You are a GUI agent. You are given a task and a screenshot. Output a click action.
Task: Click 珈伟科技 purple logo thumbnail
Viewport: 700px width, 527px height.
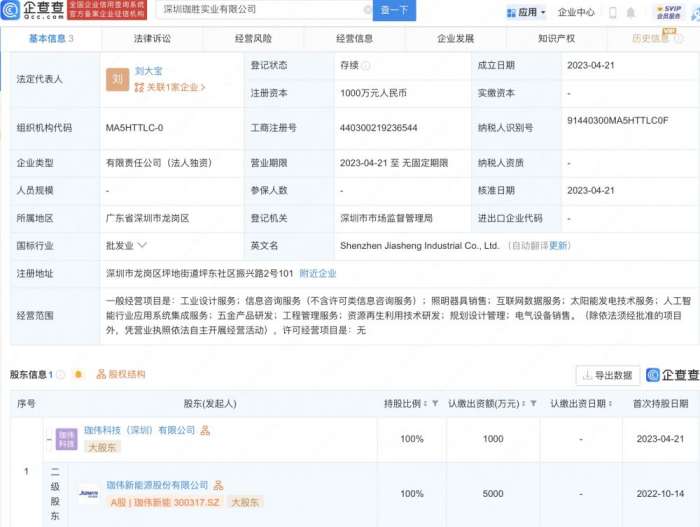[67, 439]
